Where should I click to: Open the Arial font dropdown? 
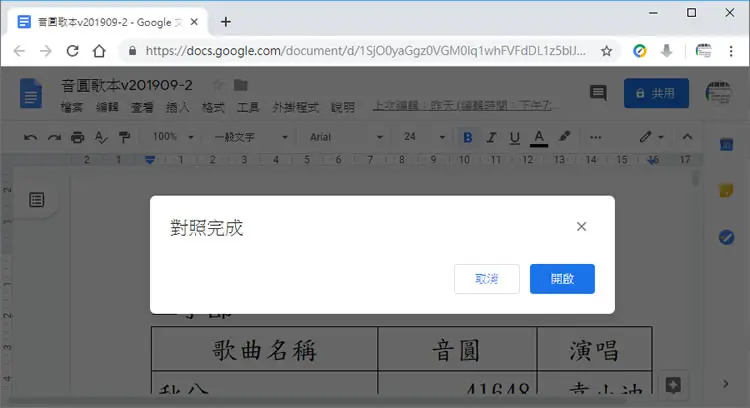pos(346,137)
